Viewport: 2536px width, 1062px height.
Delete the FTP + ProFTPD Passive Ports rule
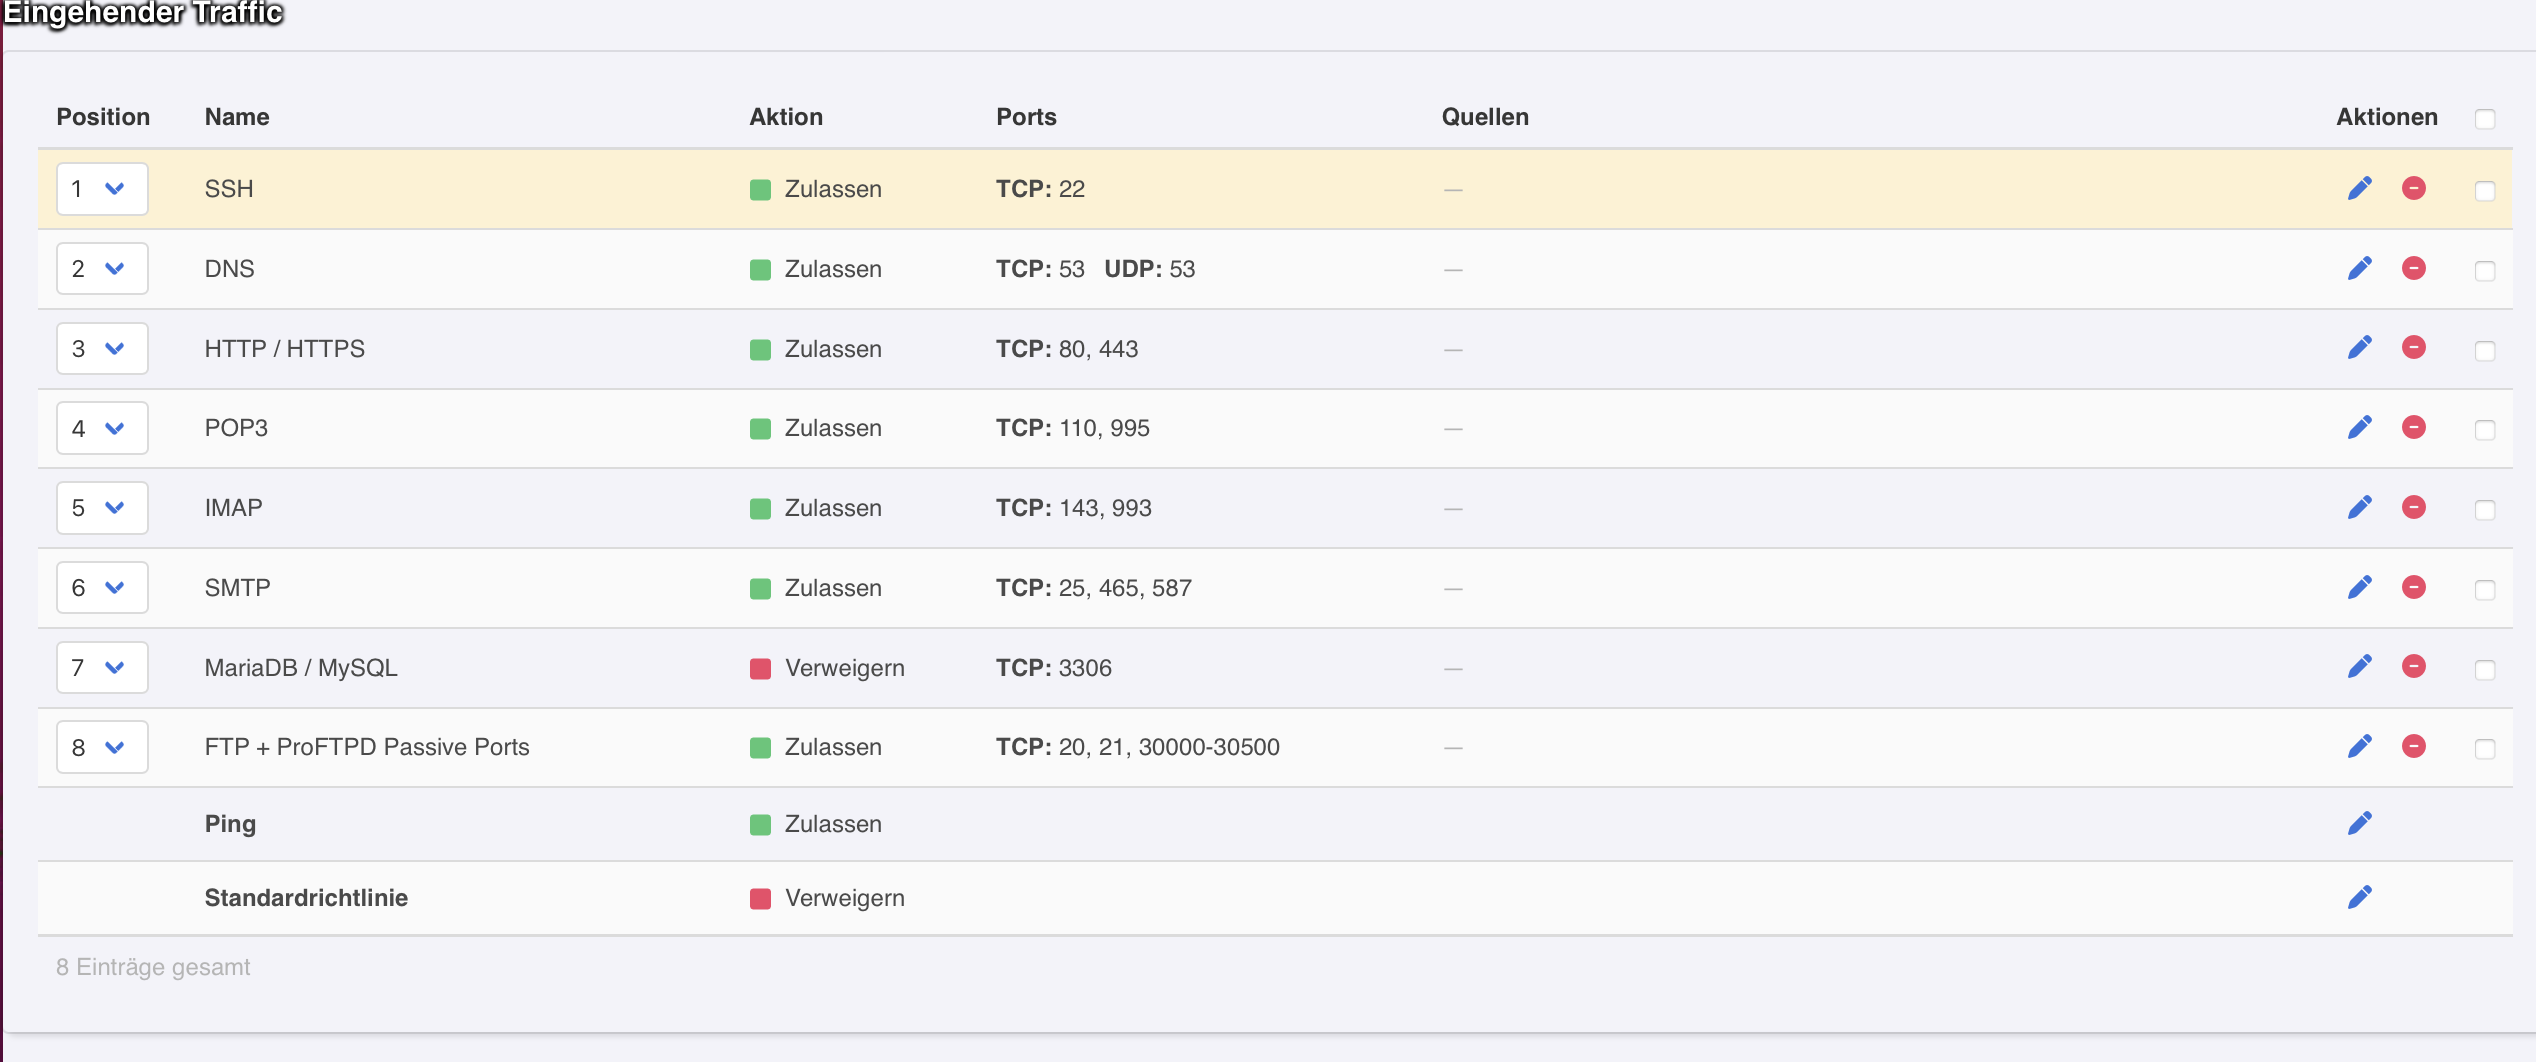pos(2413,746)
